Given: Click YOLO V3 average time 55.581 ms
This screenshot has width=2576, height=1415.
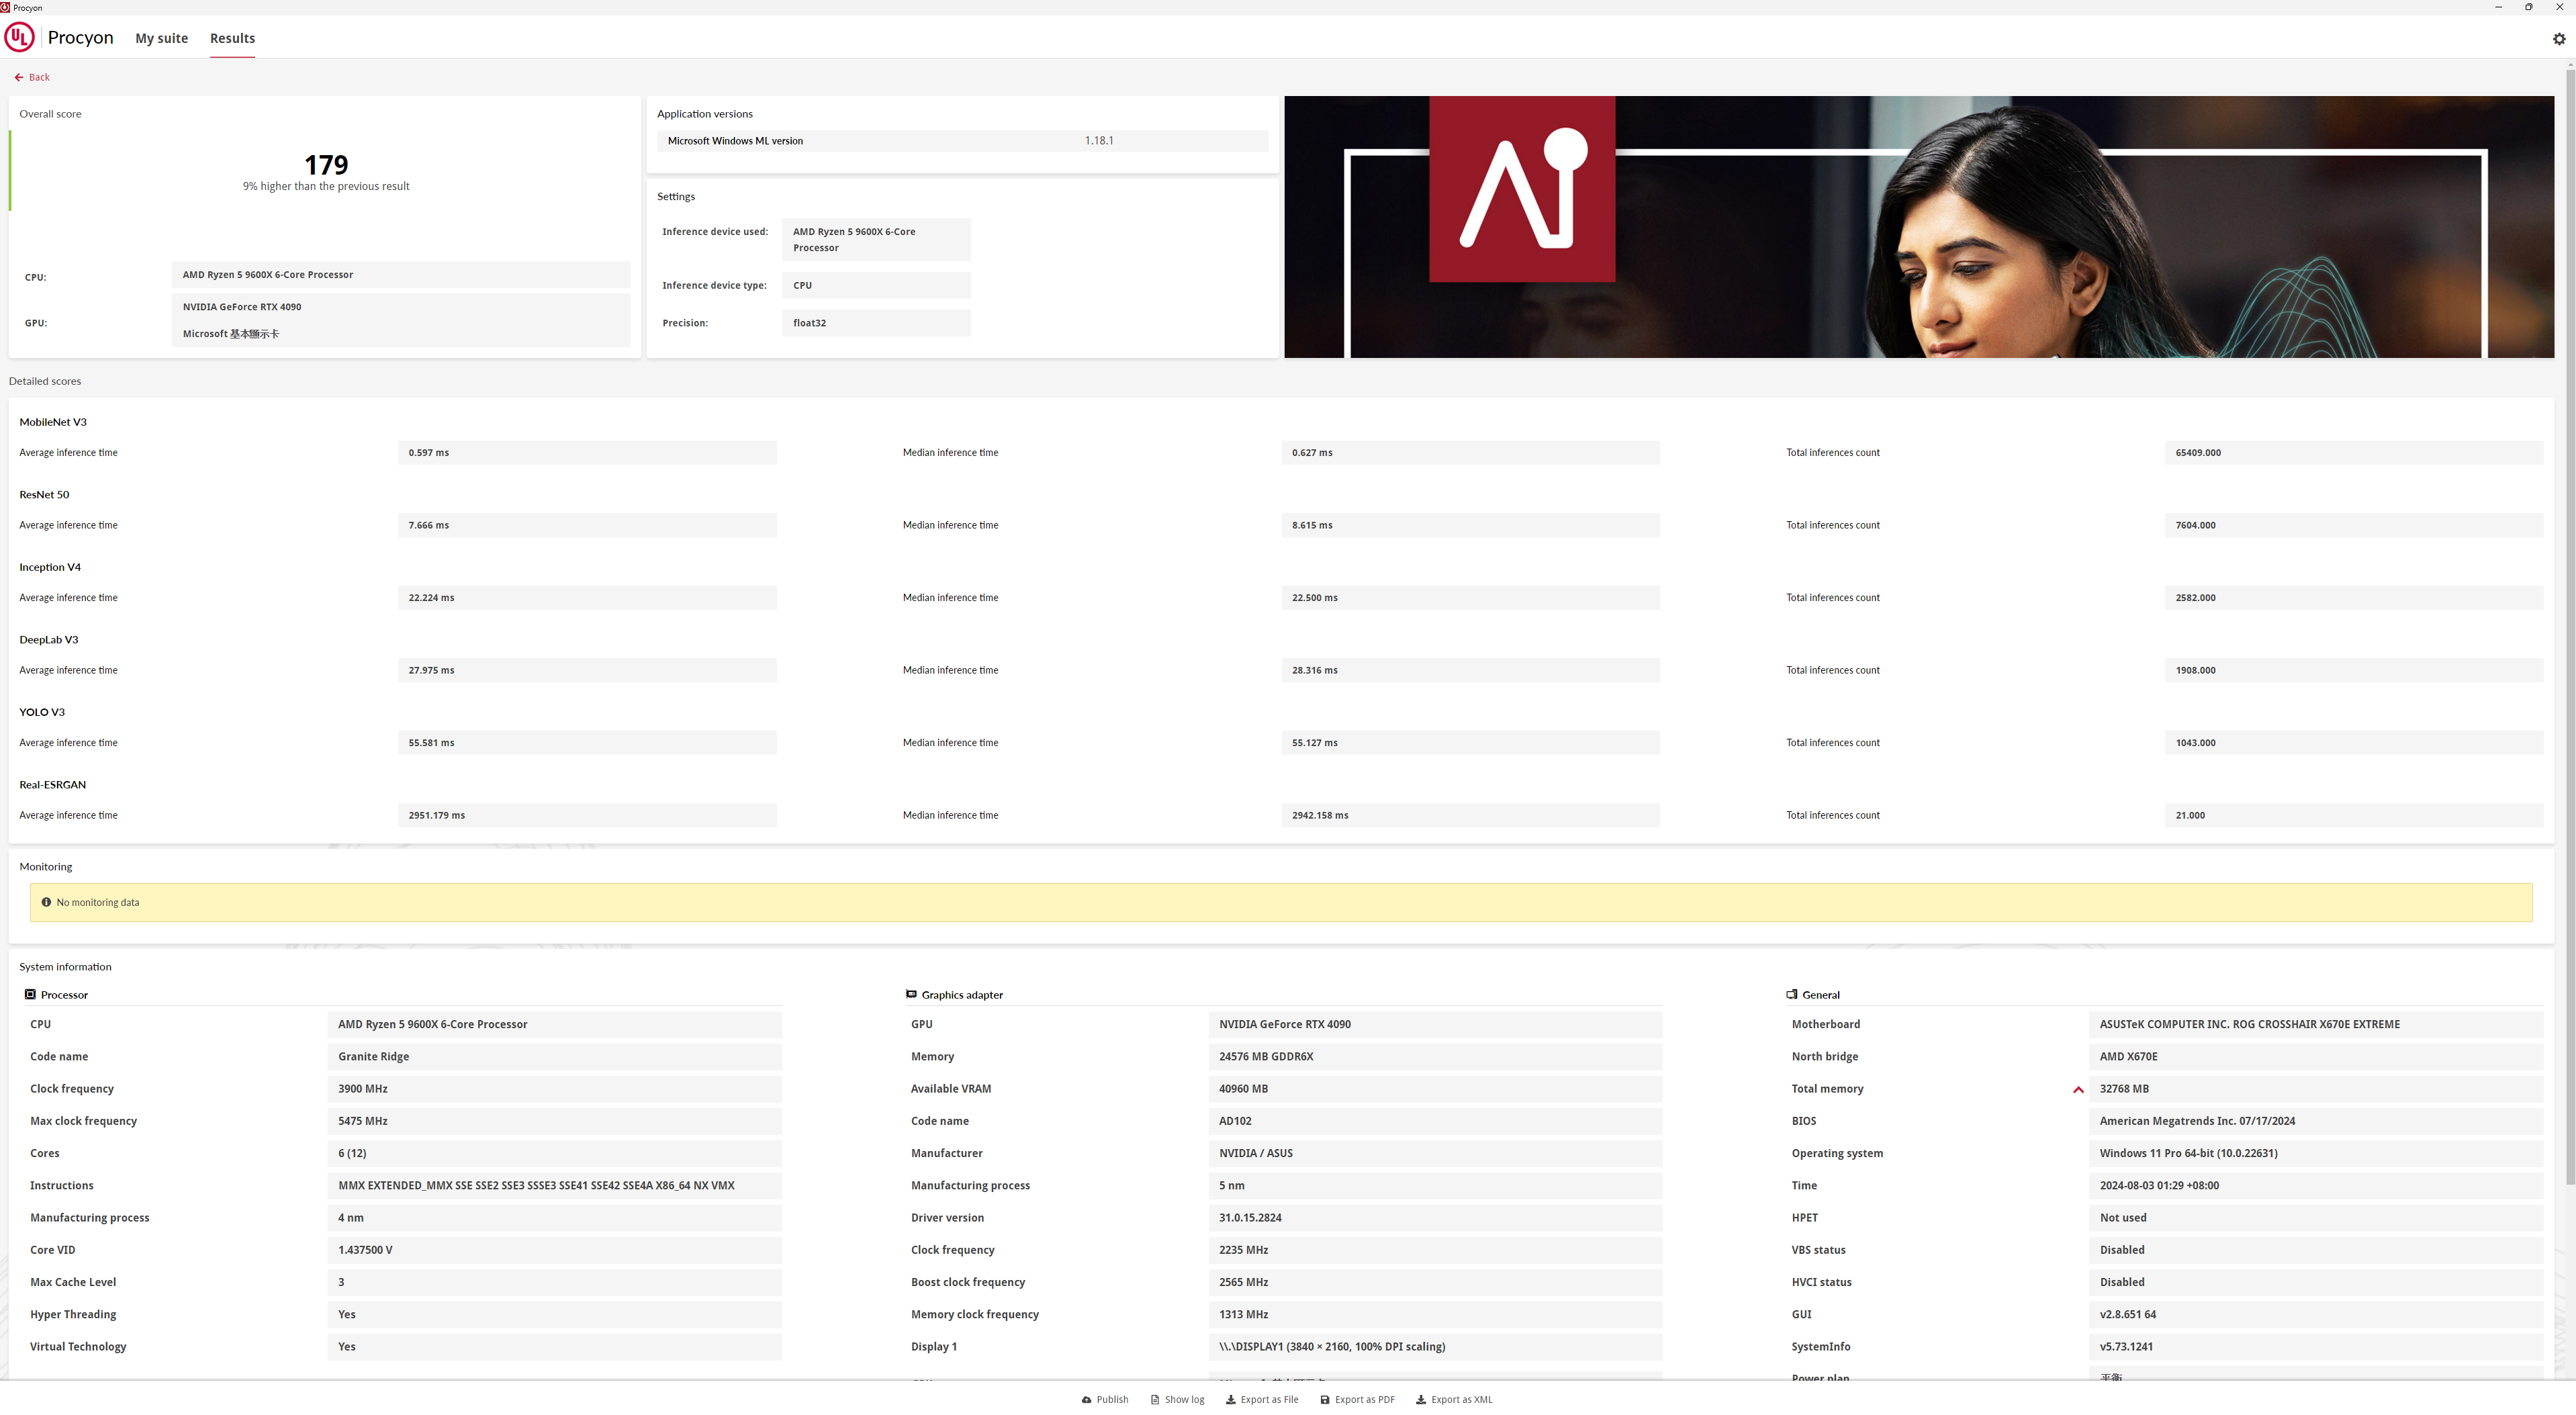Looking at the screenshot, I should (x=587, y=743).
